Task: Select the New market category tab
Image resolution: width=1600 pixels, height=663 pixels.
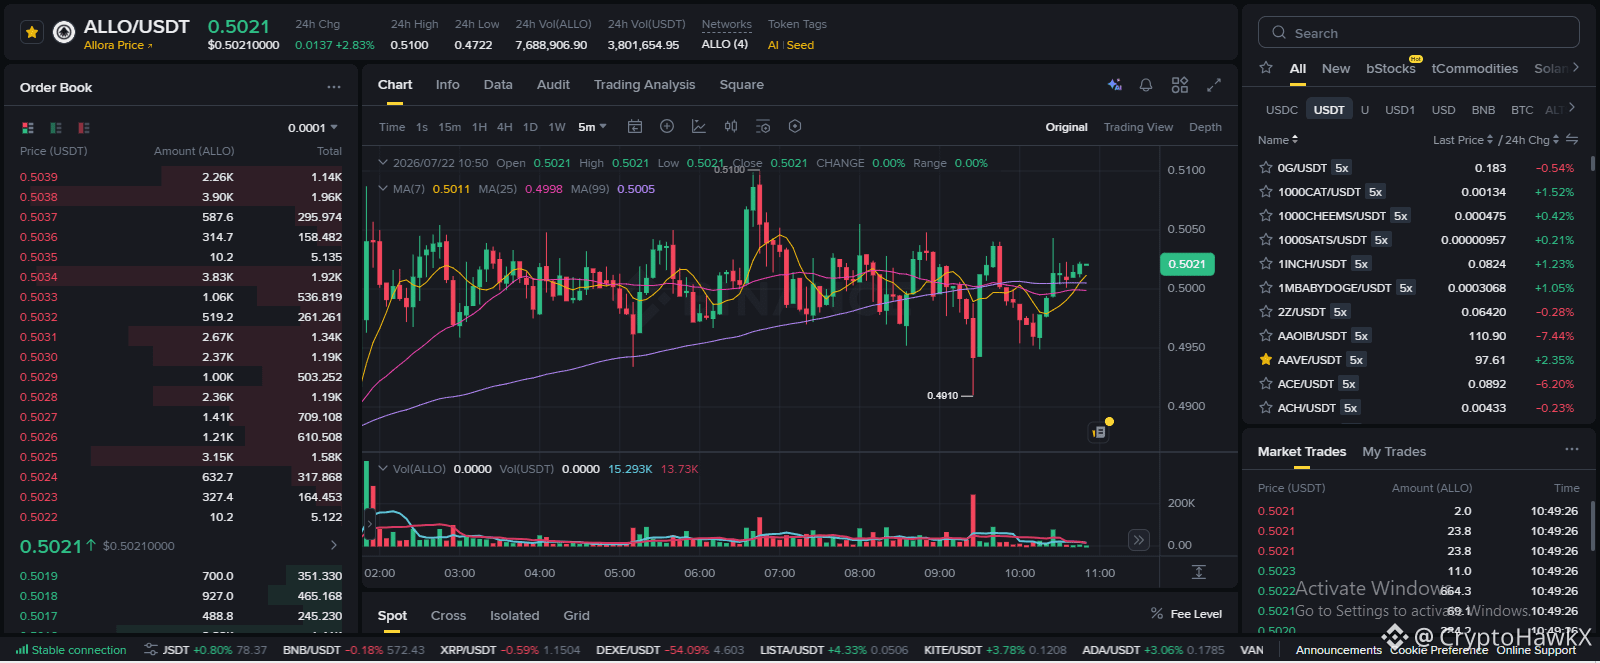Action: pyautogui.click(x=1335, y=68)
